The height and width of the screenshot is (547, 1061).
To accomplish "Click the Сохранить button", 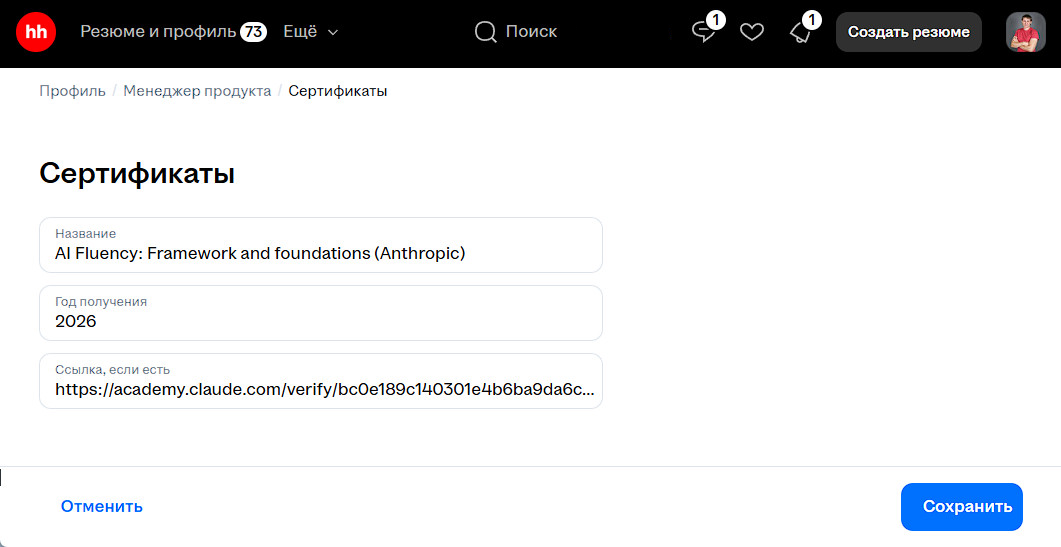I will [x=962, y=506].
